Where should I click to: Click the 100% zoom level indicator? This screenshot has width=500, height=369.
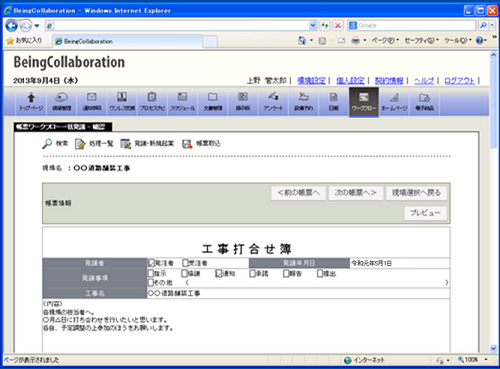pos(468,360)
